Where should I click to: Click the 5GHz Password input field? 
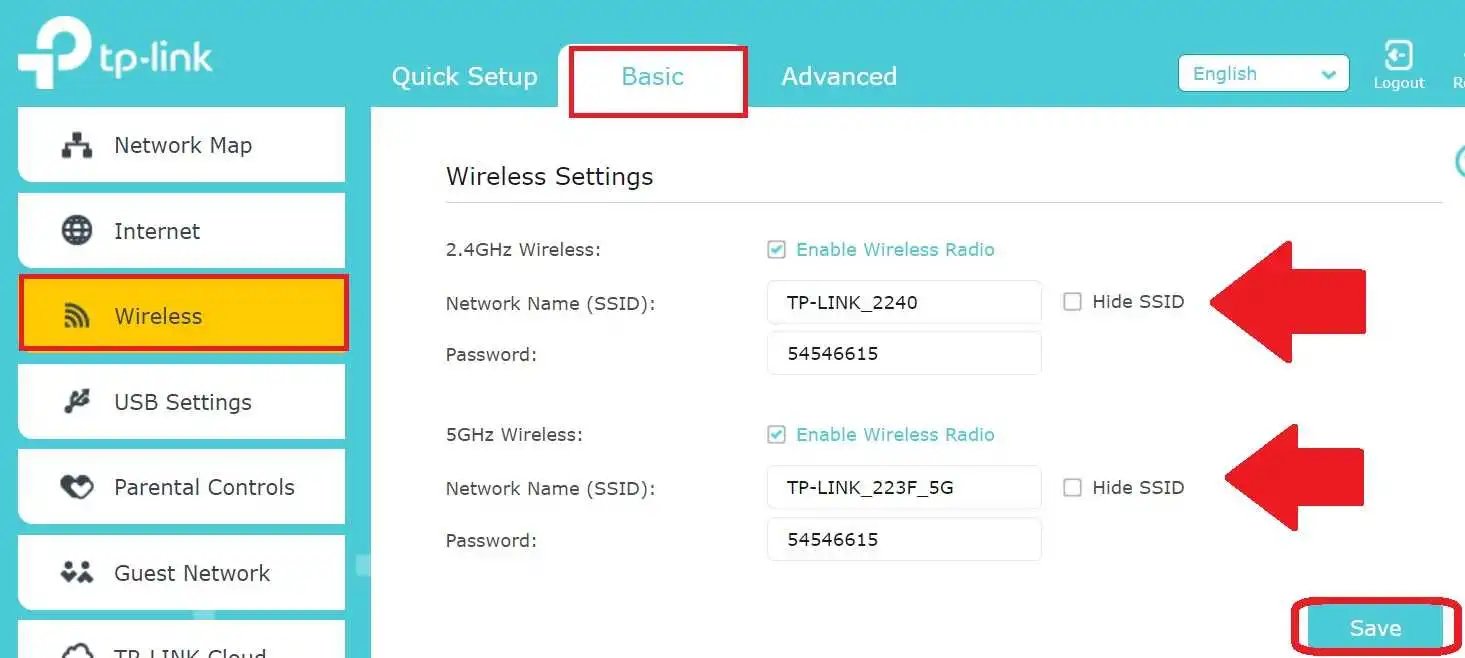903,540
